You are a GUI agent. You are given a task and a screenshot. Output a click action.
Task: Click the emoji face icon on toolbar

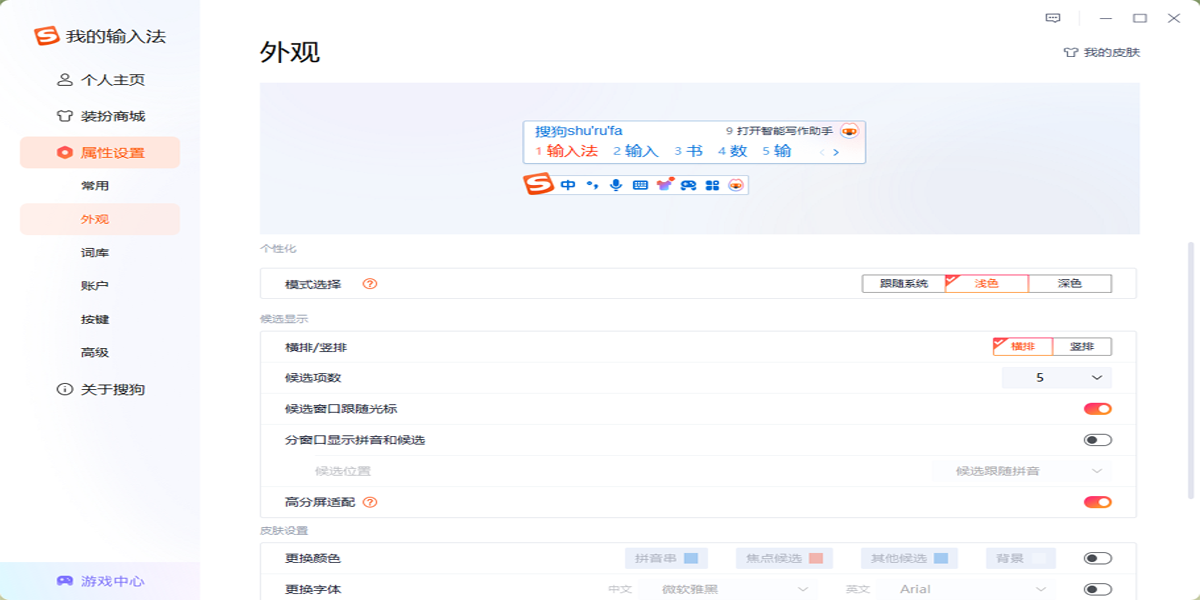[x=735, y=184]
